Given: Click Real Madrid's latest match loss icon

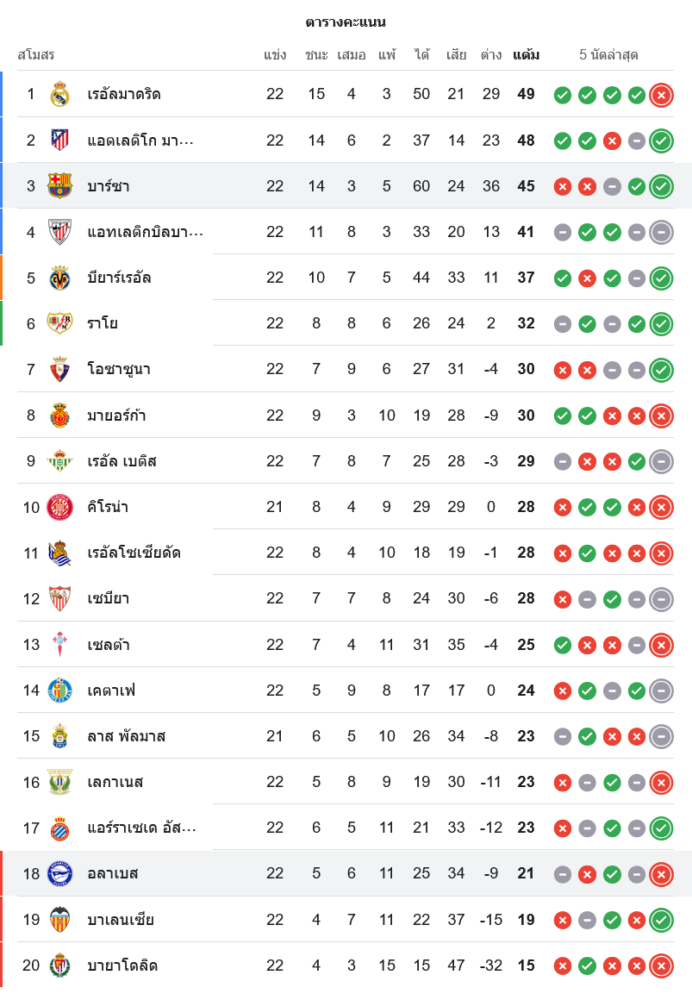Looking at the screenshot, I should tap(661, 95).
